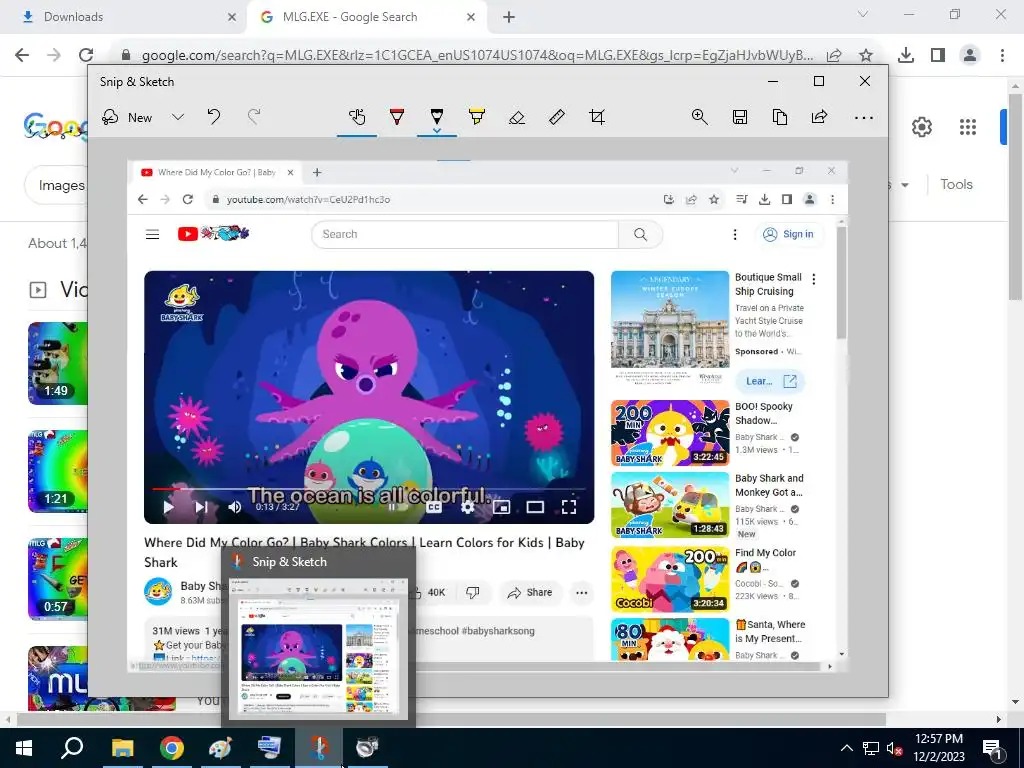Viewport: 1024px width, 768px height.
Task: Click the Chrome address bar URL
Action: pyautogui.click(x=477, y=56)
